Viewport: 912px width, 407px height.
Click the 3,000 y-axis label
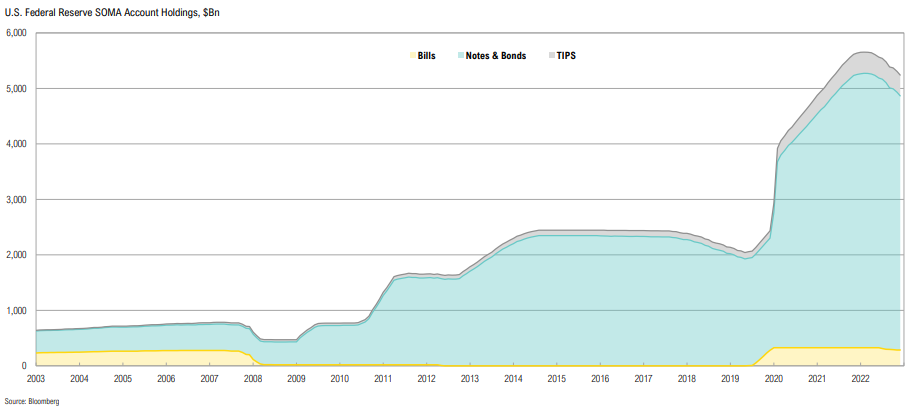(x=15, y=200)
